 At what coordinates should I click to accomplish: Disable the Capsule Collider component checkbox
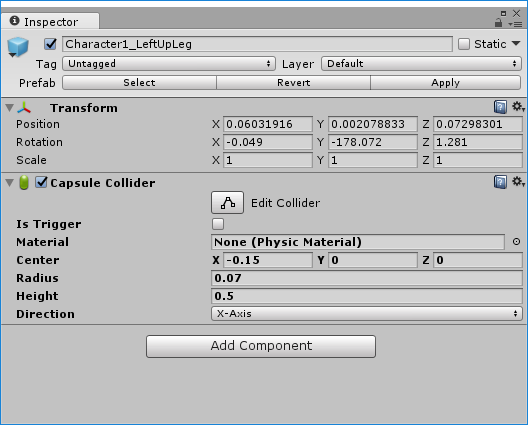tap(41, 182)
